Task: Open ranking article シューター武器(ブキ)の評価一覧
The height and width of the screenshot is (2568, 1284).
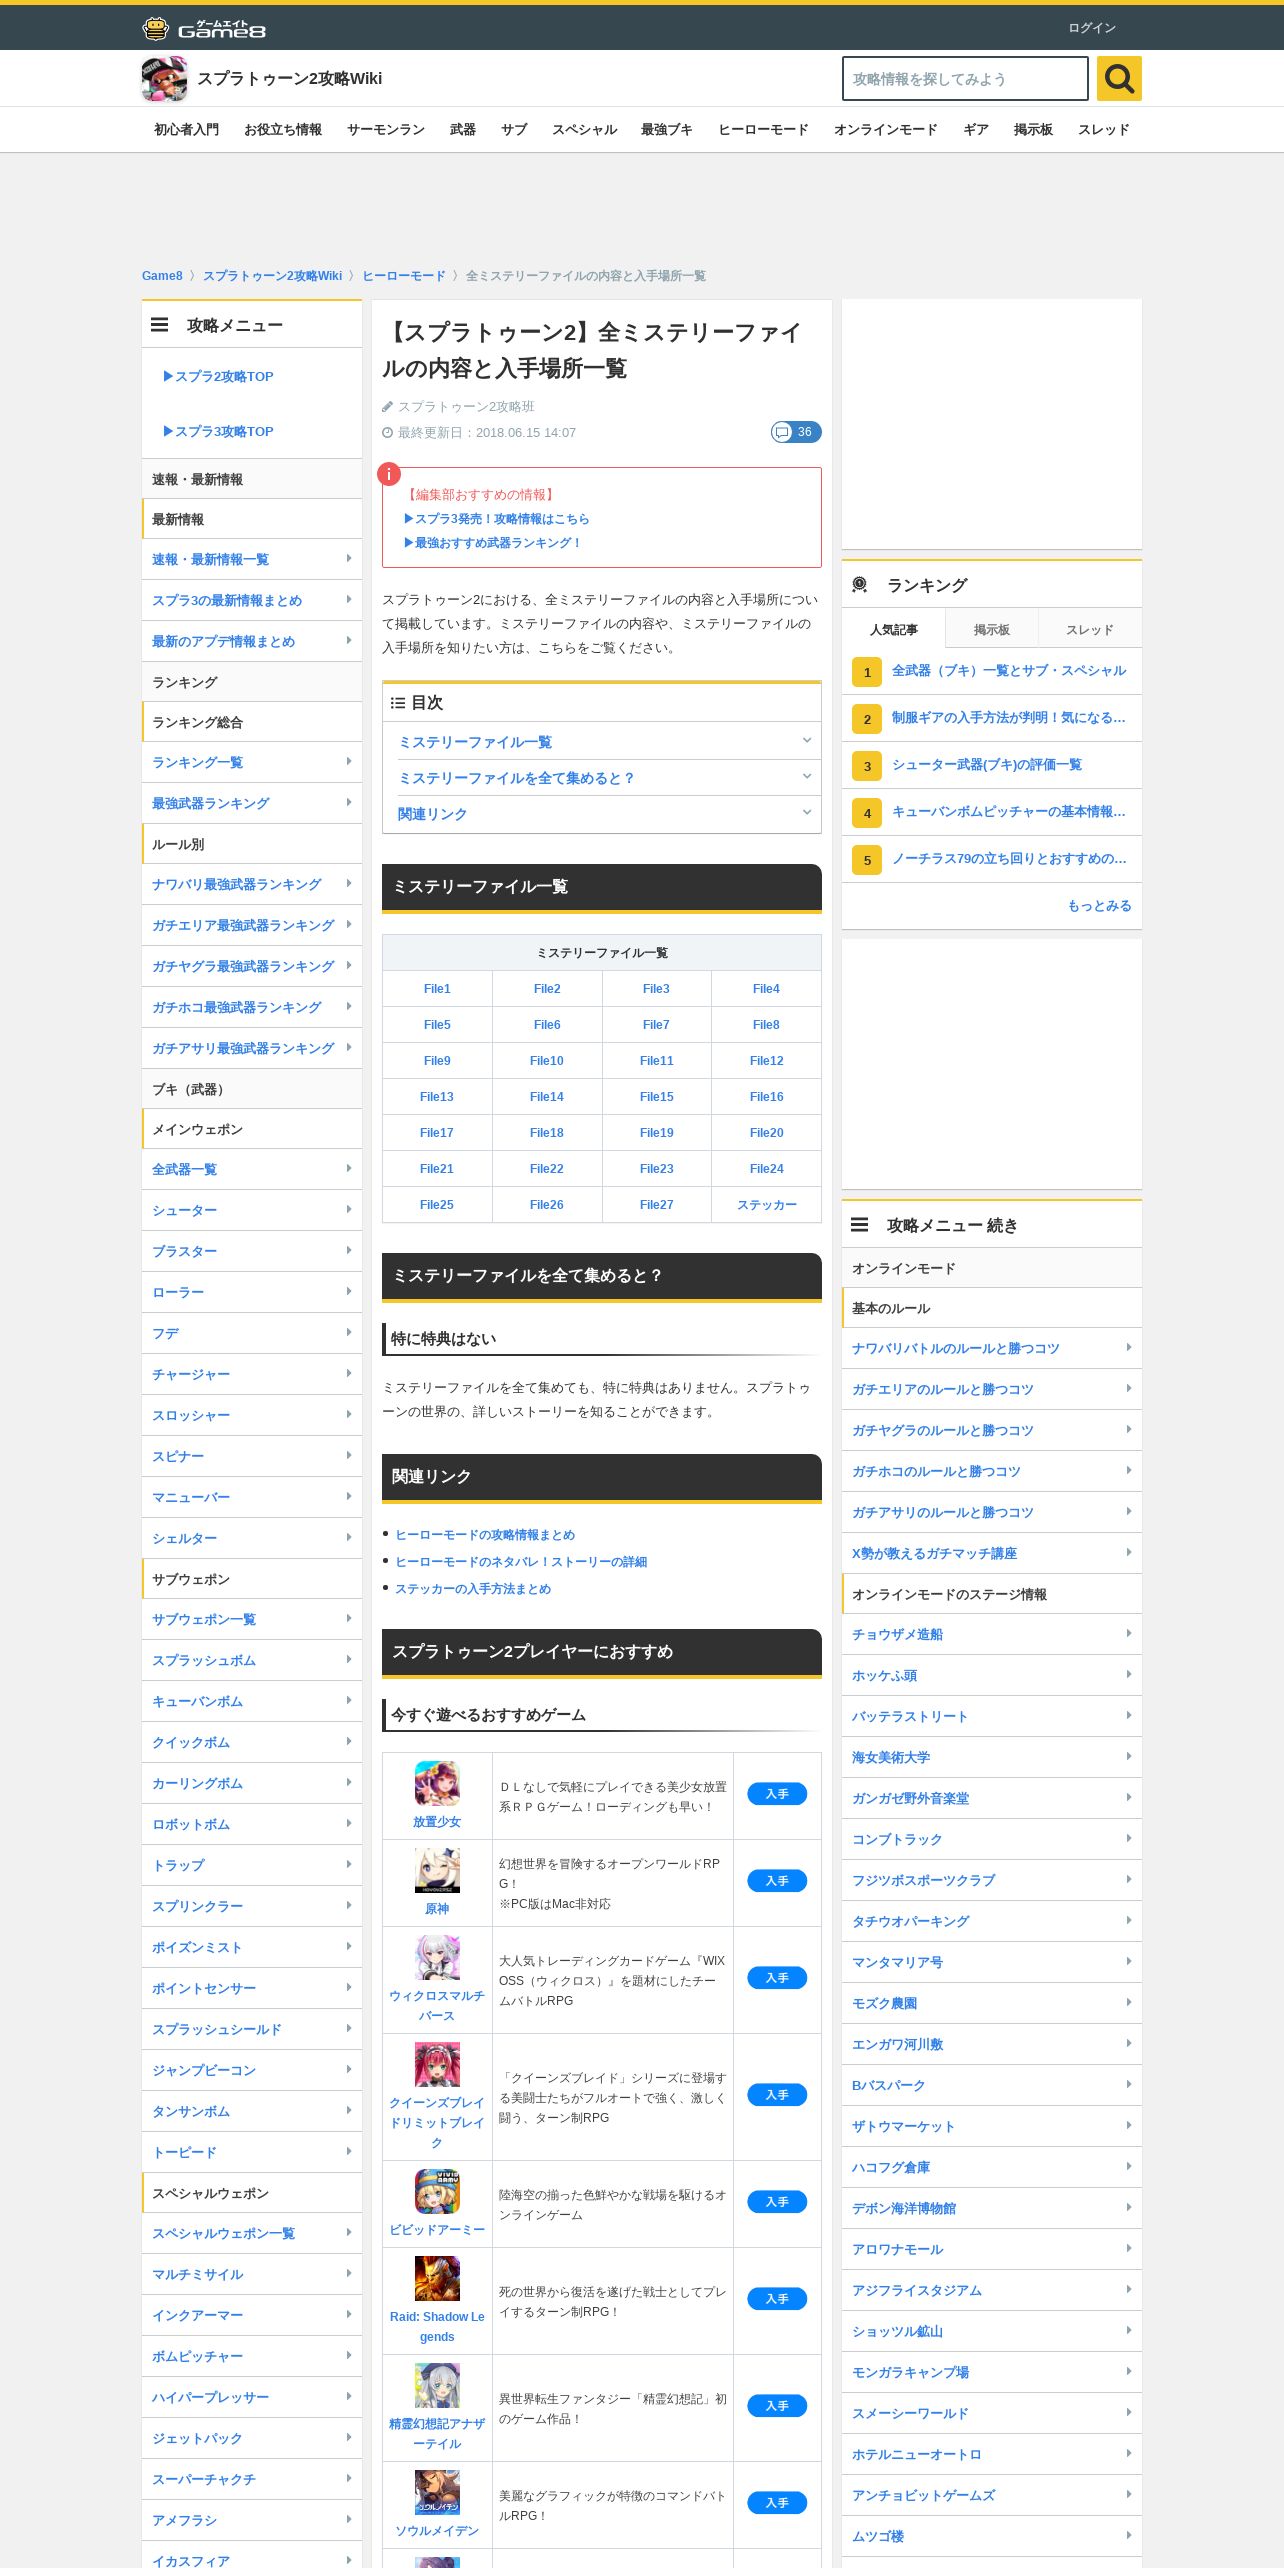Action: point(987,765)
